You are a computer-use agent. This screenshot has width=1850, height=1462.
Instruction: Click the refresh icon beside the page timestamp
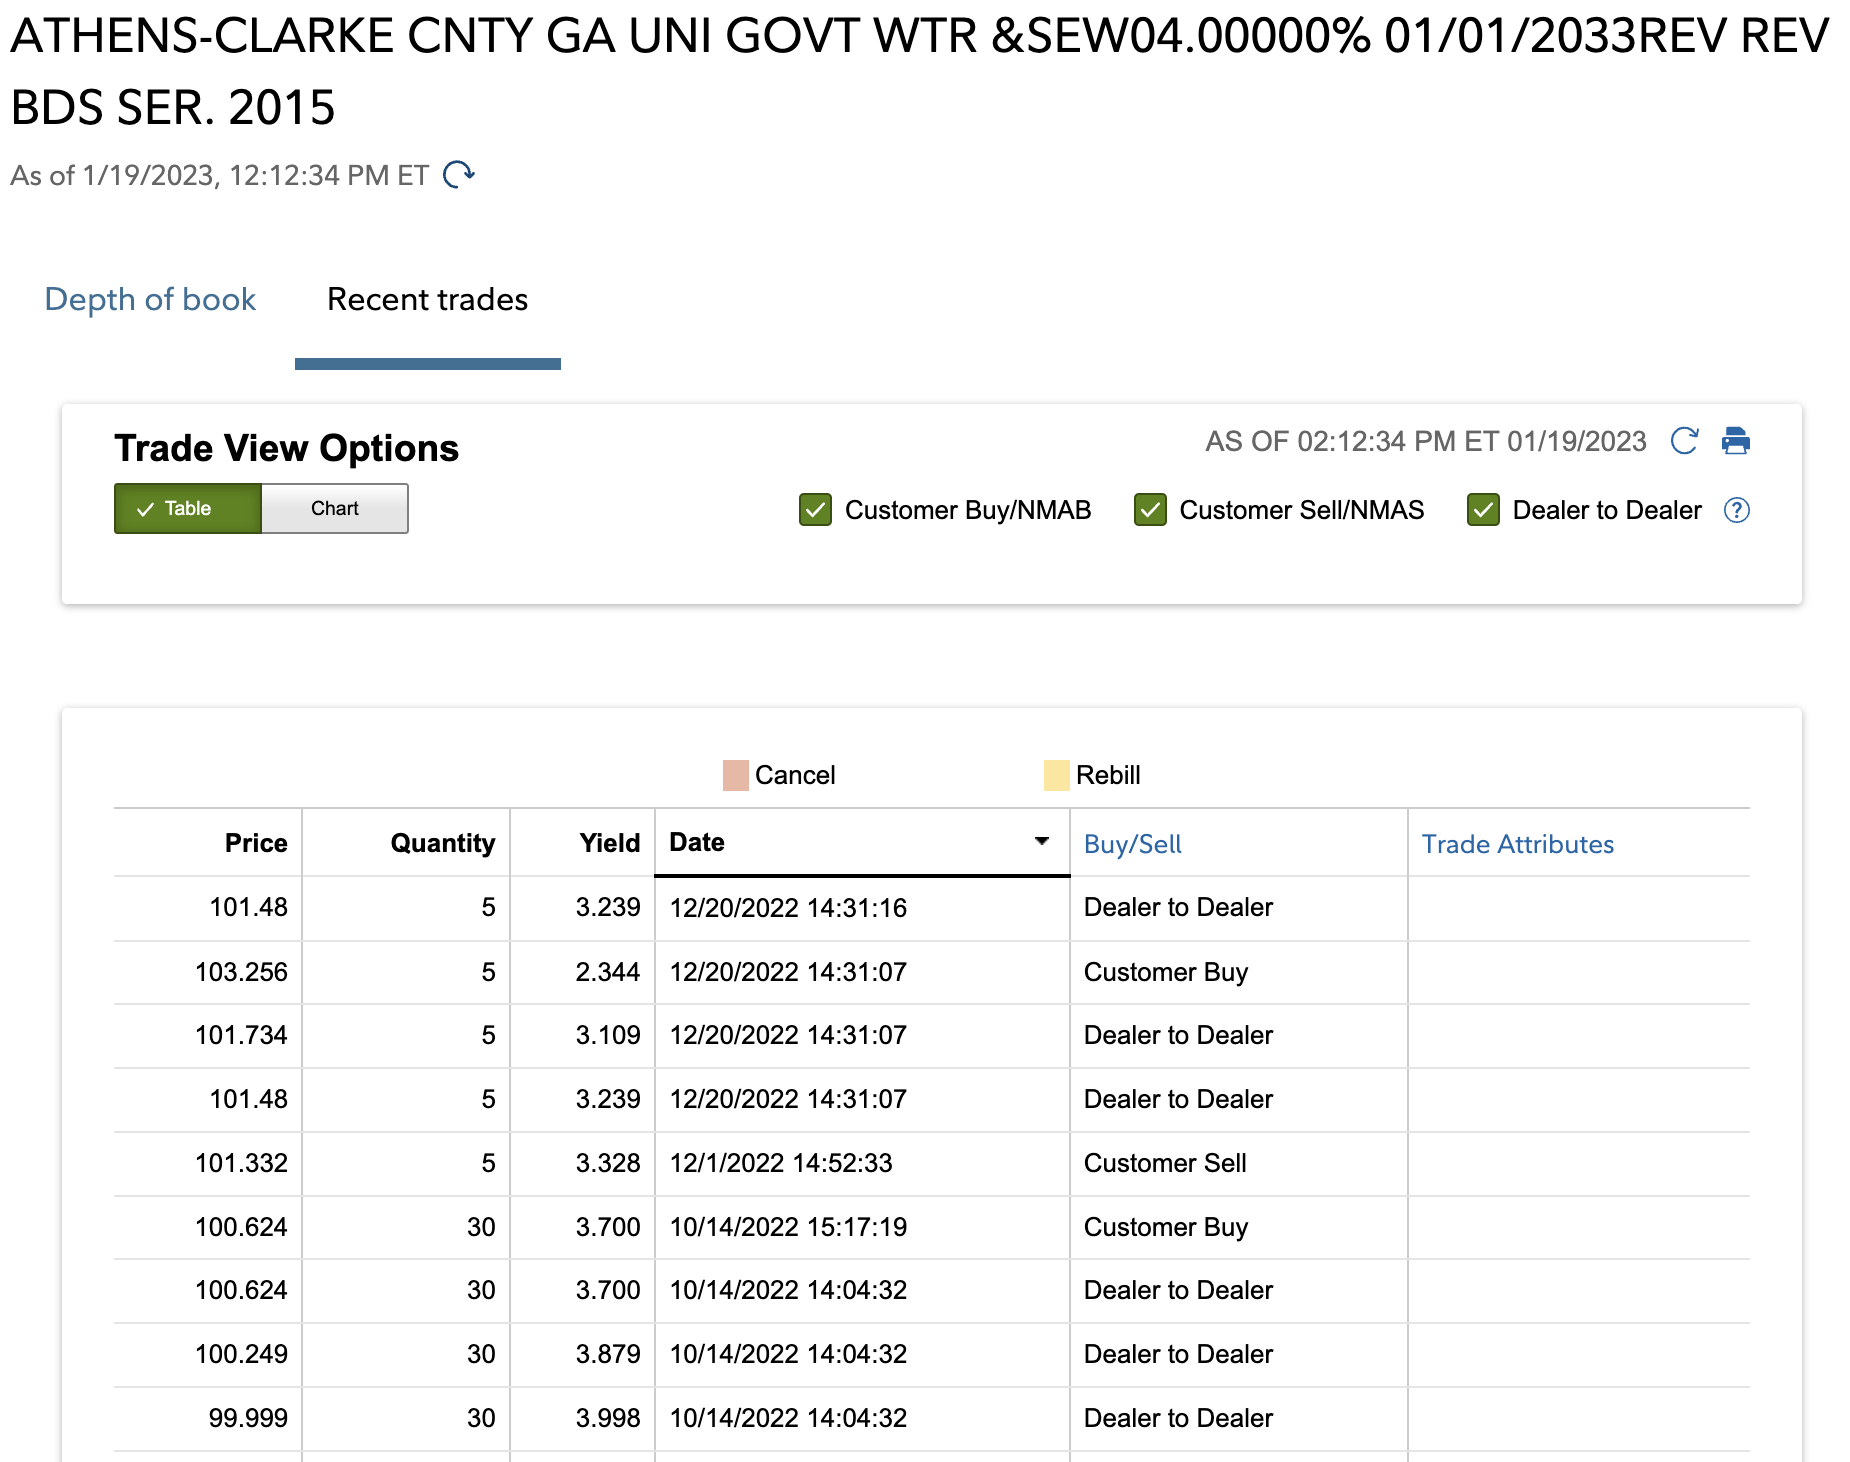click(458, 175)
